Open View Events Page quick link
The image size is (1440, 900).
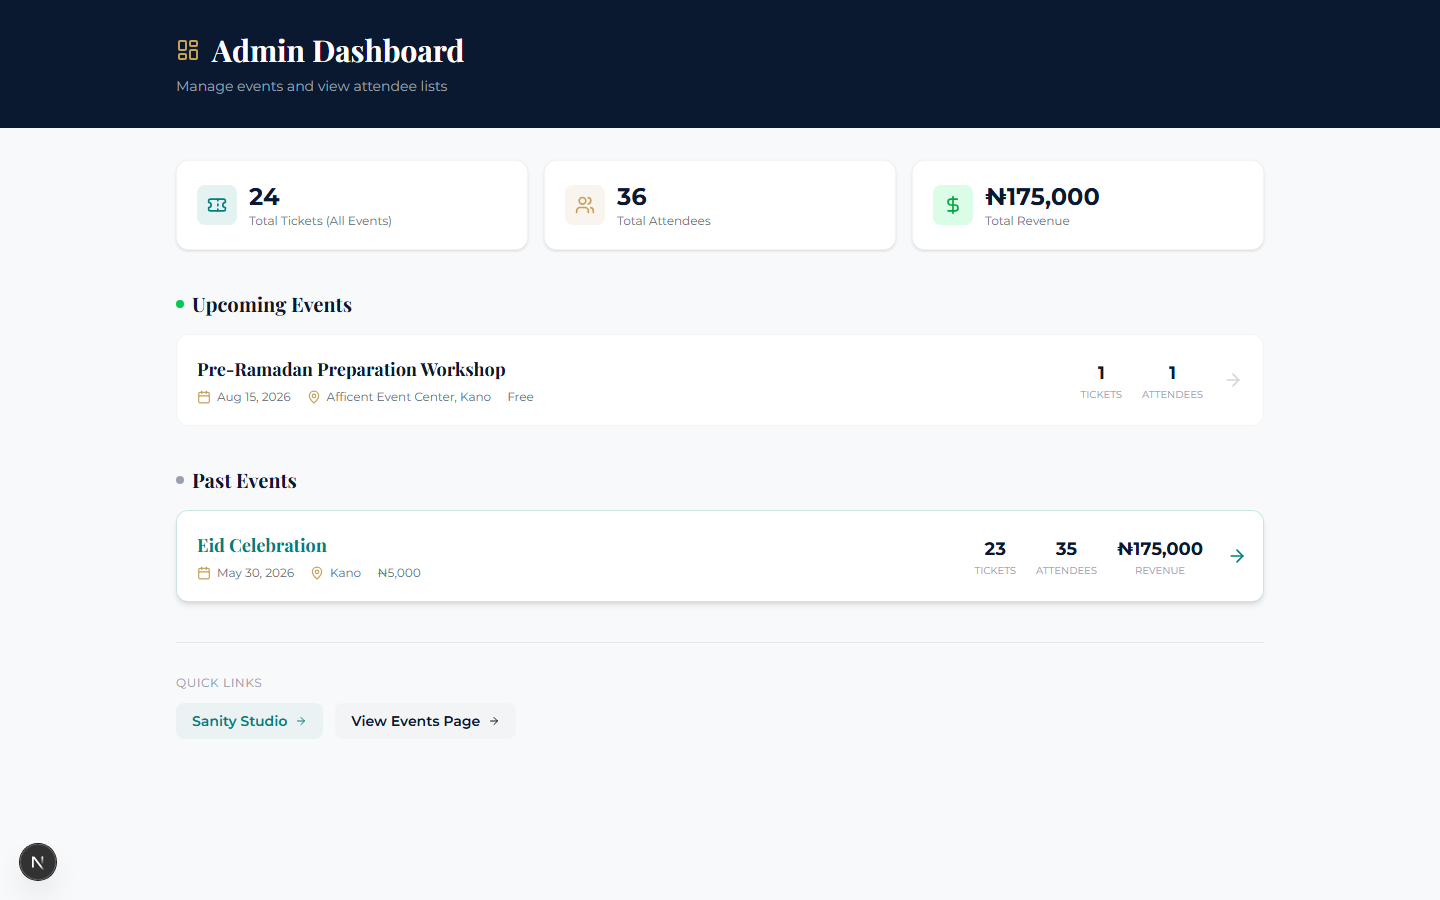[425, 721]
